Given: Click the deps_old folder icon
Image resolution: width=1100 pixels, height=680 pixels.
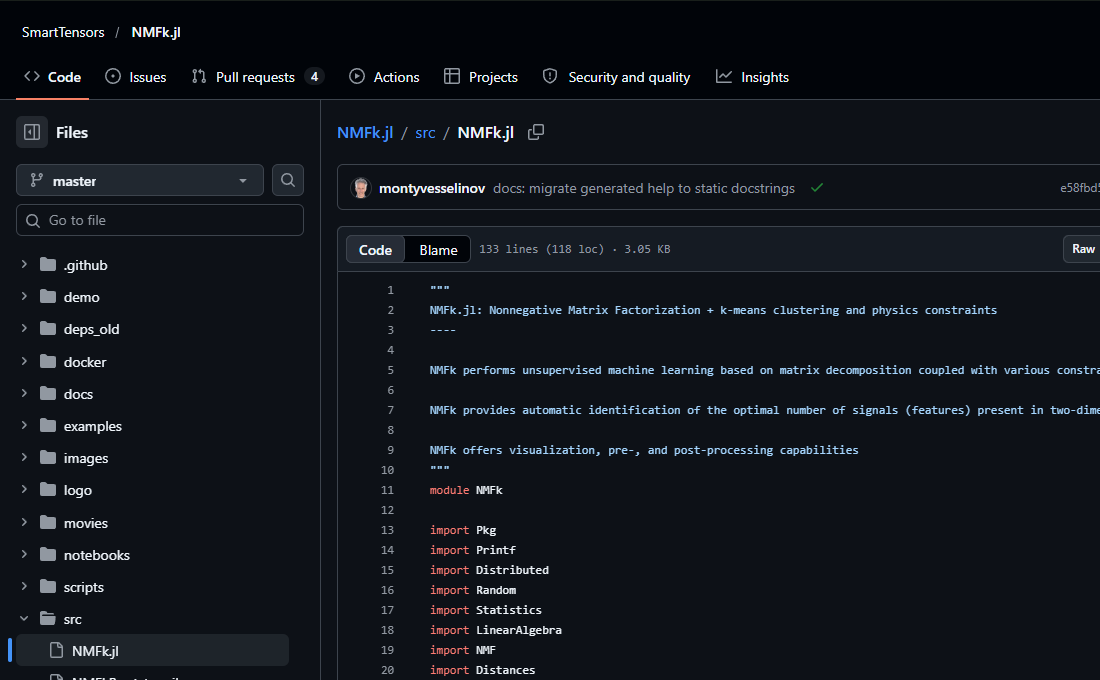Looking at the screenshot, I should [x=48, y=328].
